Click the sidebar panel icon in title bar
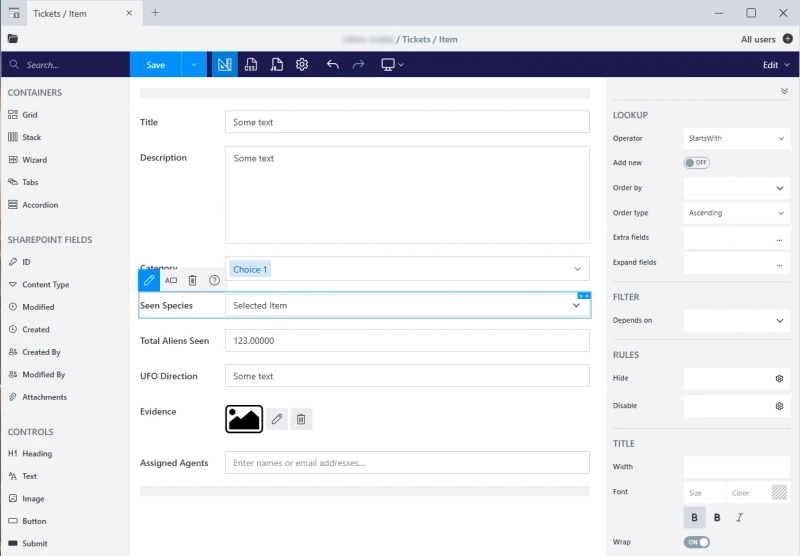Image resolution: width=800 pixels, height=556 pixels. (x=14, y=13)
